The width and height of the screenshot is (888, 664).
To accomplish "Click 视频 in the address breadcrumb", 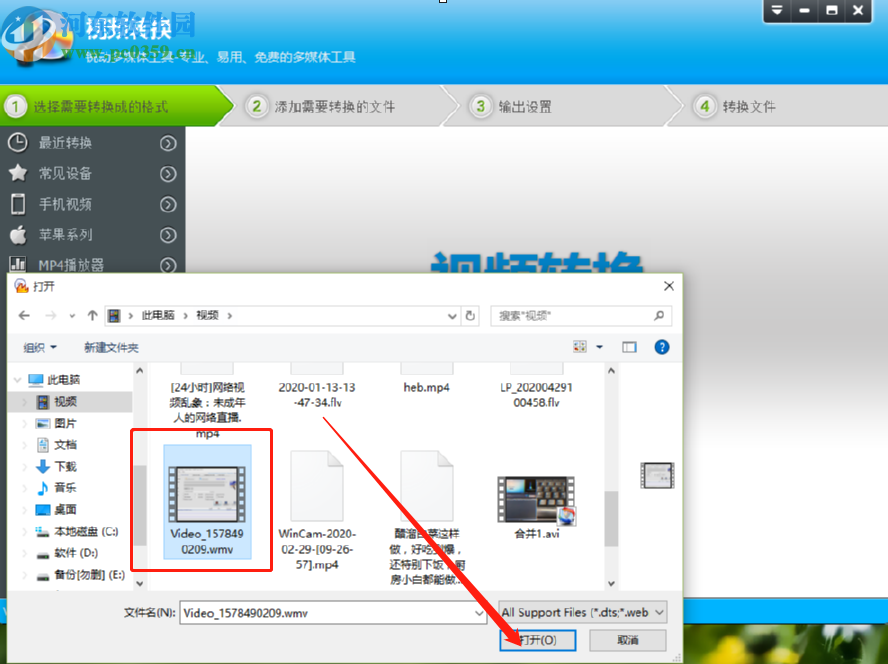I will tap(207, 315).
